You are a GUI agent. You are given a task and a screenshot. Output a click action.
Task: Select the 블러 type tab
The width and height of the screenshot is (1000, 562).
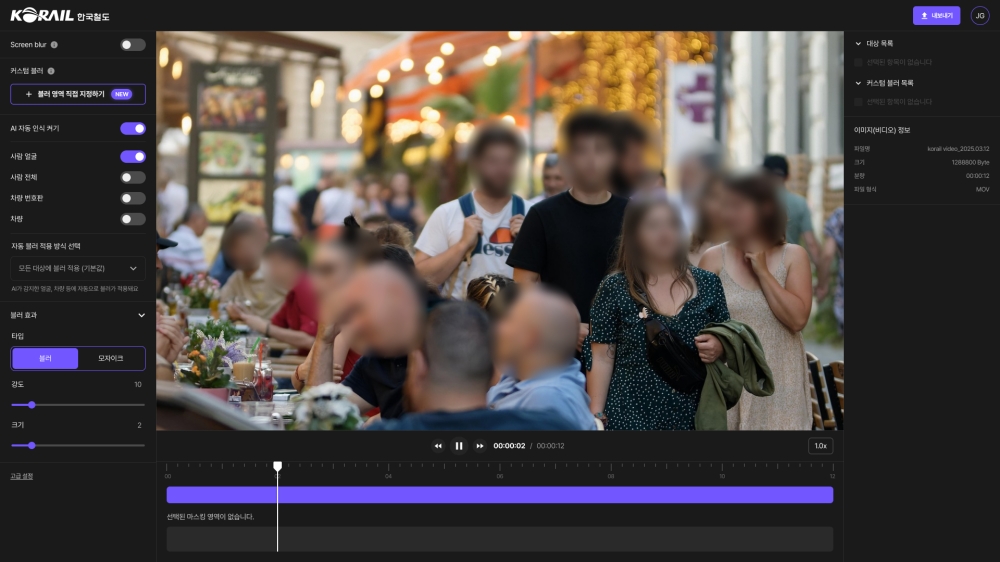pyautogui.click(x=45, y=358)
